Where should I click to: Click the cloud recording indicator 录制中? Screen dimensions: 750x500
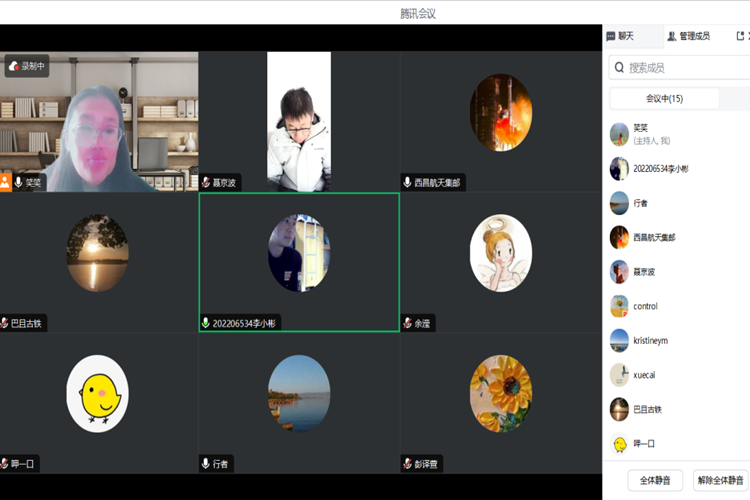pos(27,66)
